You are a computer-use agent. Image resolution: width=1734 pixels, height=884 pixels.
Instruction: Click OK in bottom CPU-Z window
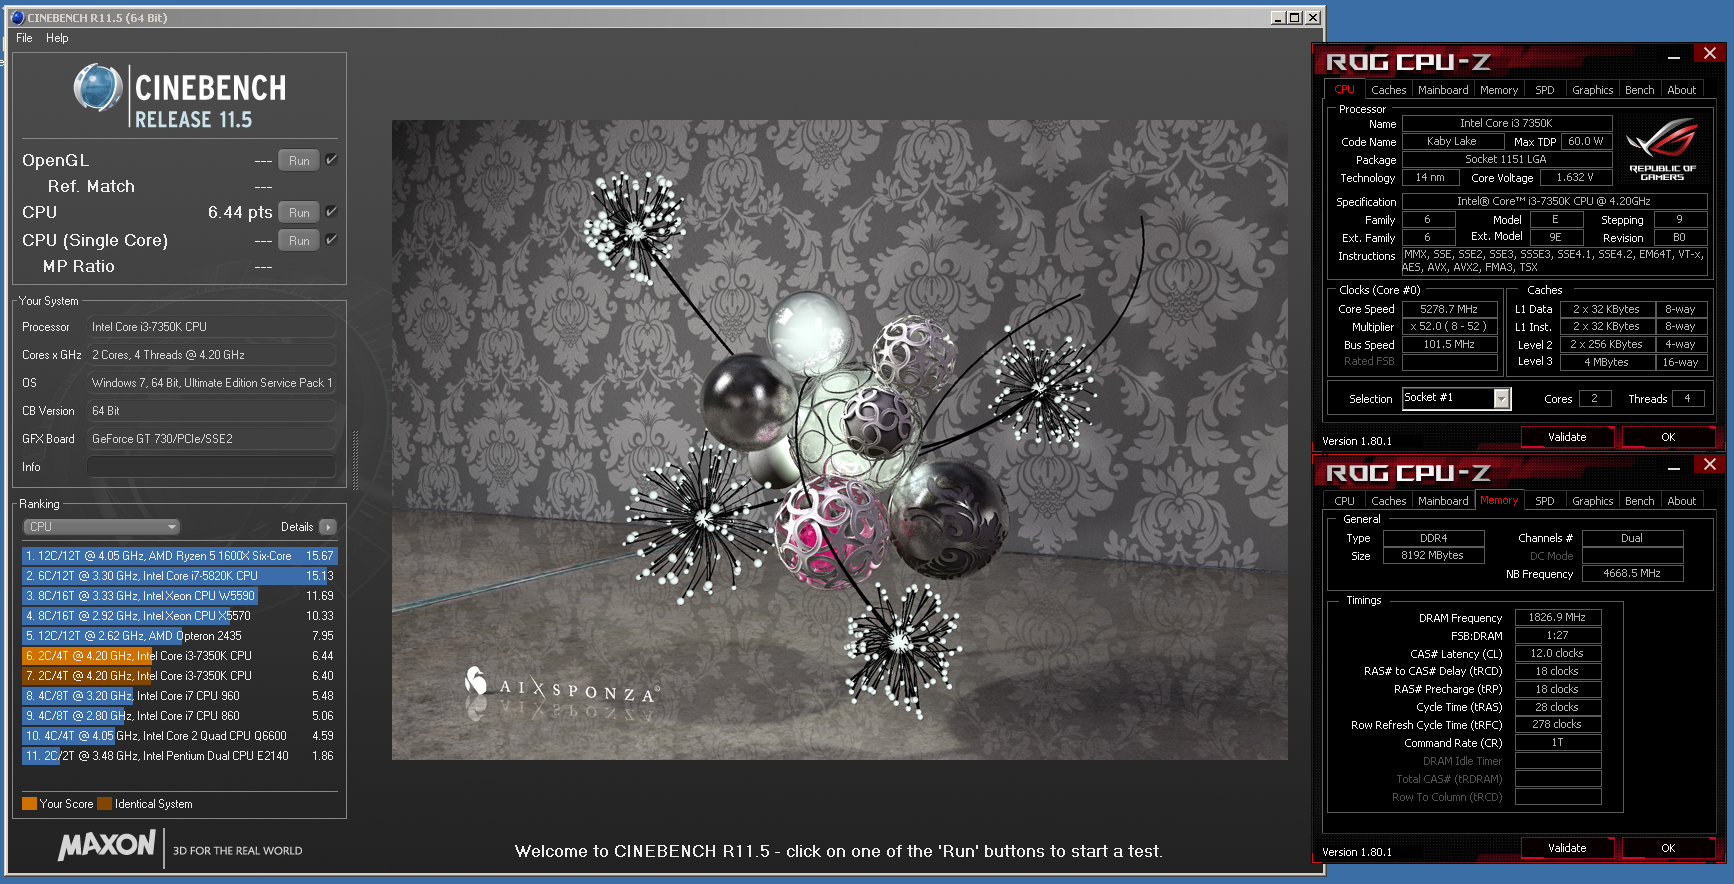point(1668,848)
